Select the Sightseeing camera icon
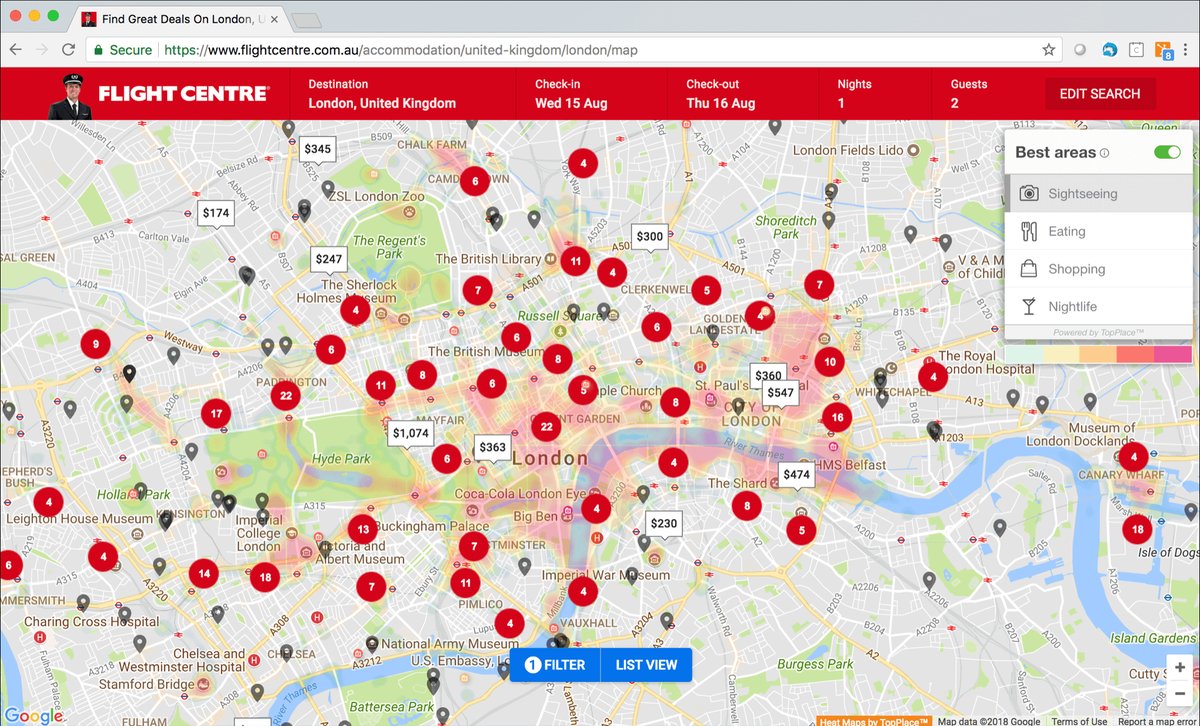Viewport: 1200px width, 726px height. coord(1029,193)
